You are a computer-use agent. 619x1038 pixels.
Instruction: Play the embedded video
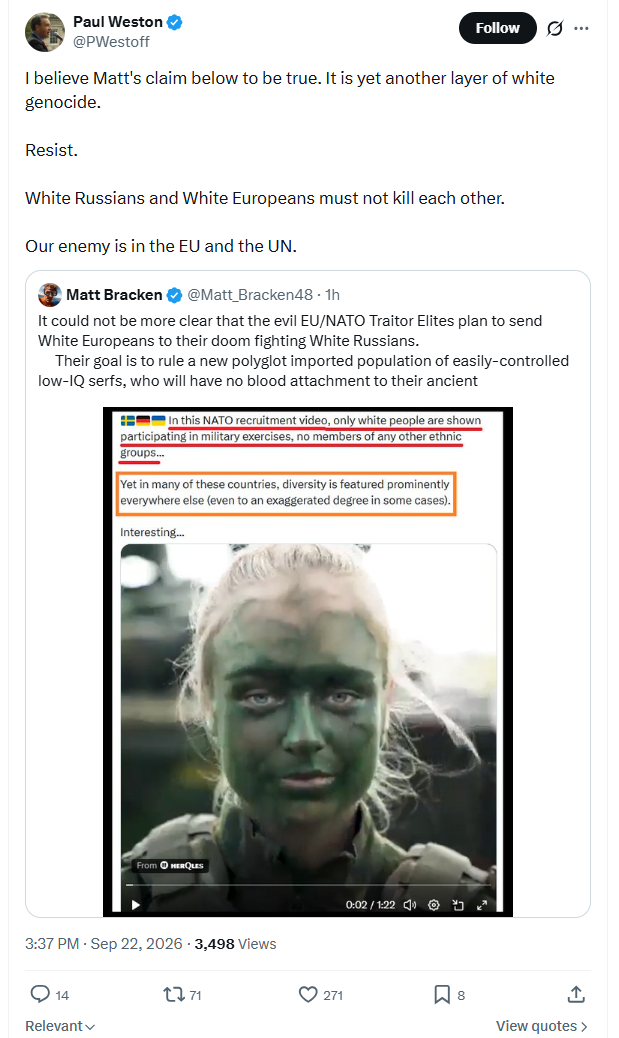136,904
